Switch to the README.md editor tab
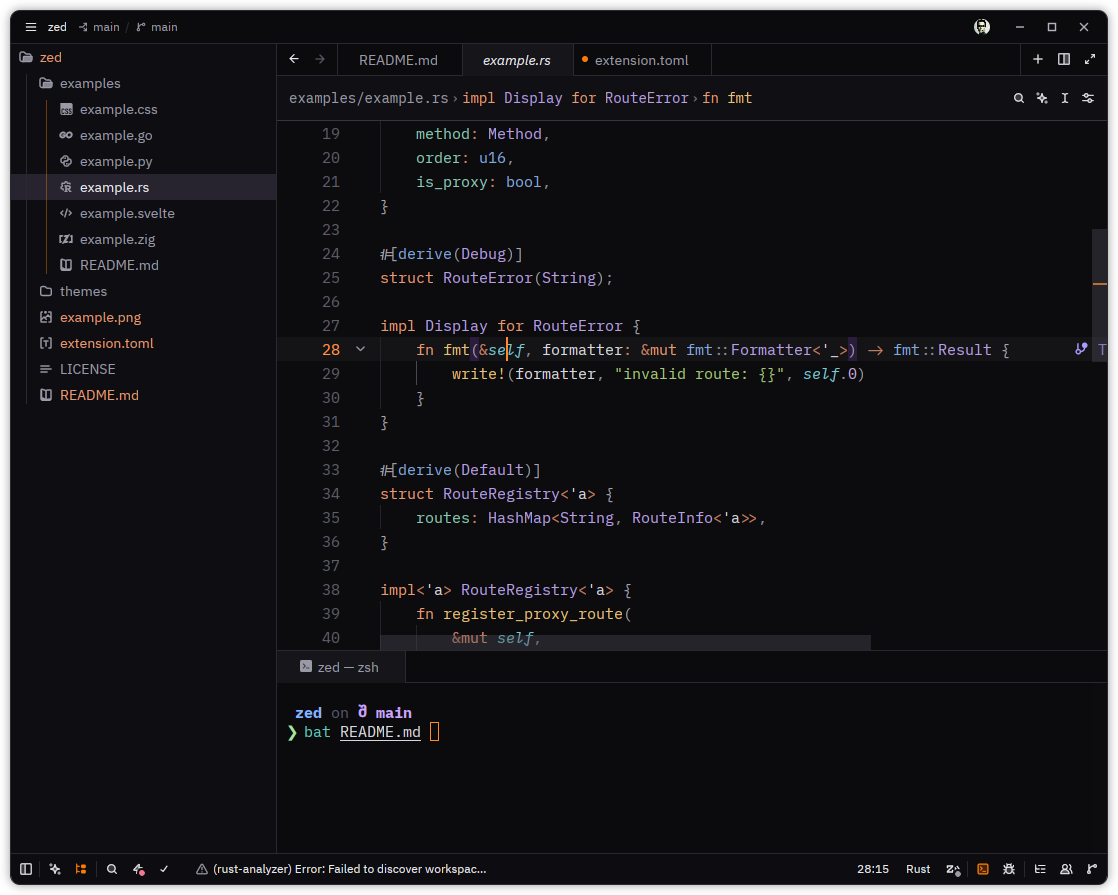The image size is (1118, 895). tap(399, 60)
